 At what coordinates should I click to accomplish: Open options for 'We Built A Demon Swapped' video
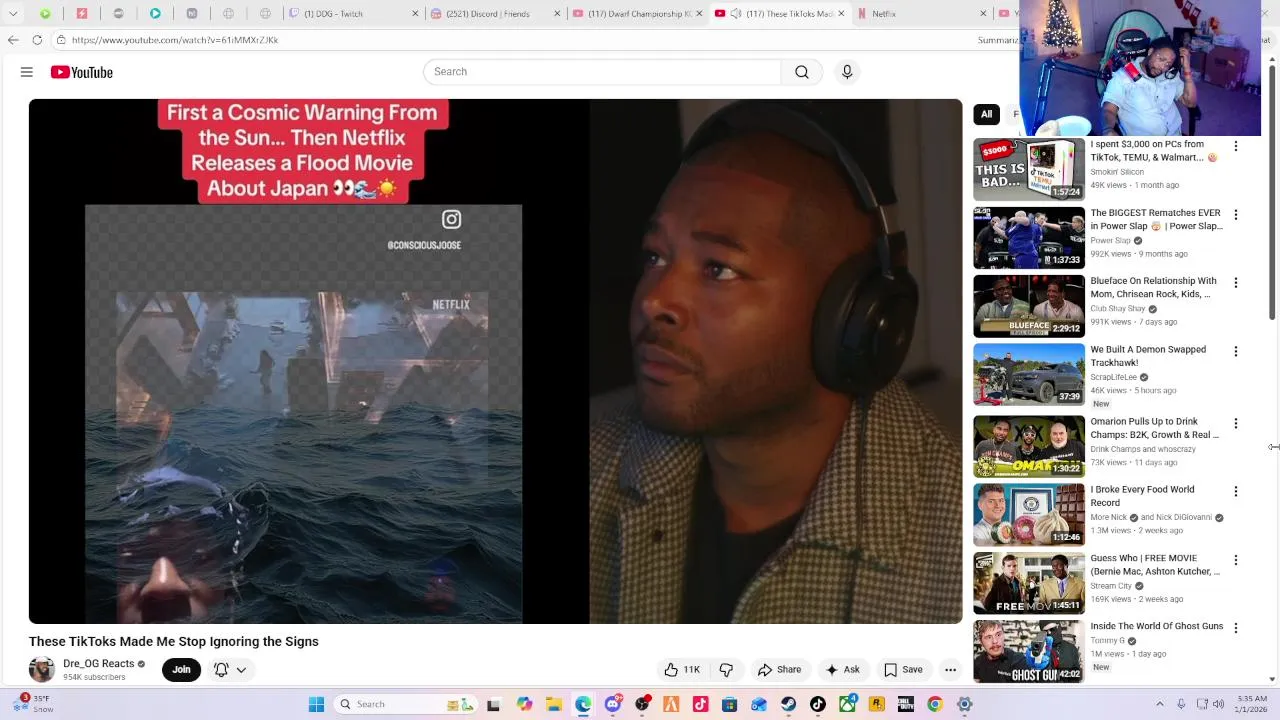[1236, 352]
